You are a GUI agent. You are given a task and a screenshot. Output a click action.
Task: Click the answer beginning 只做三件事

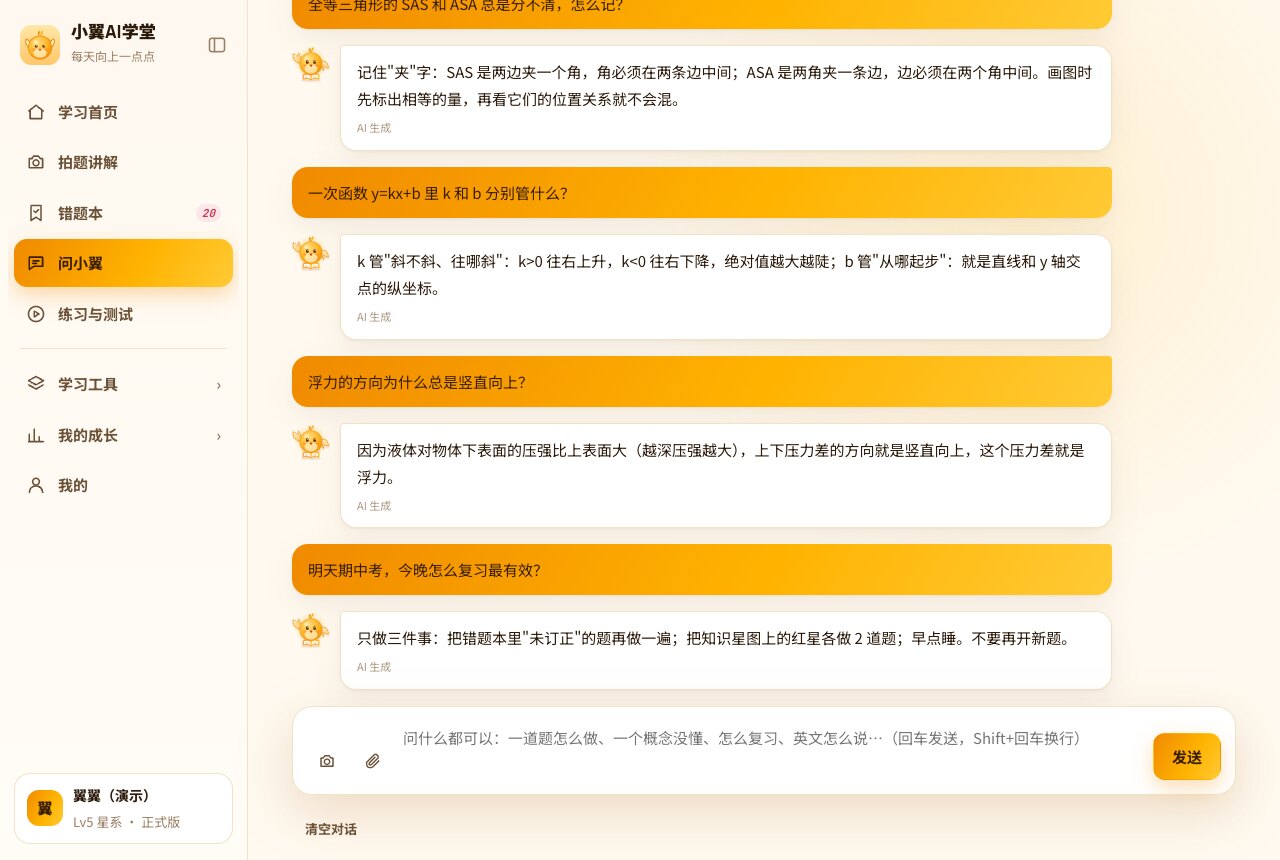point(726,650)
